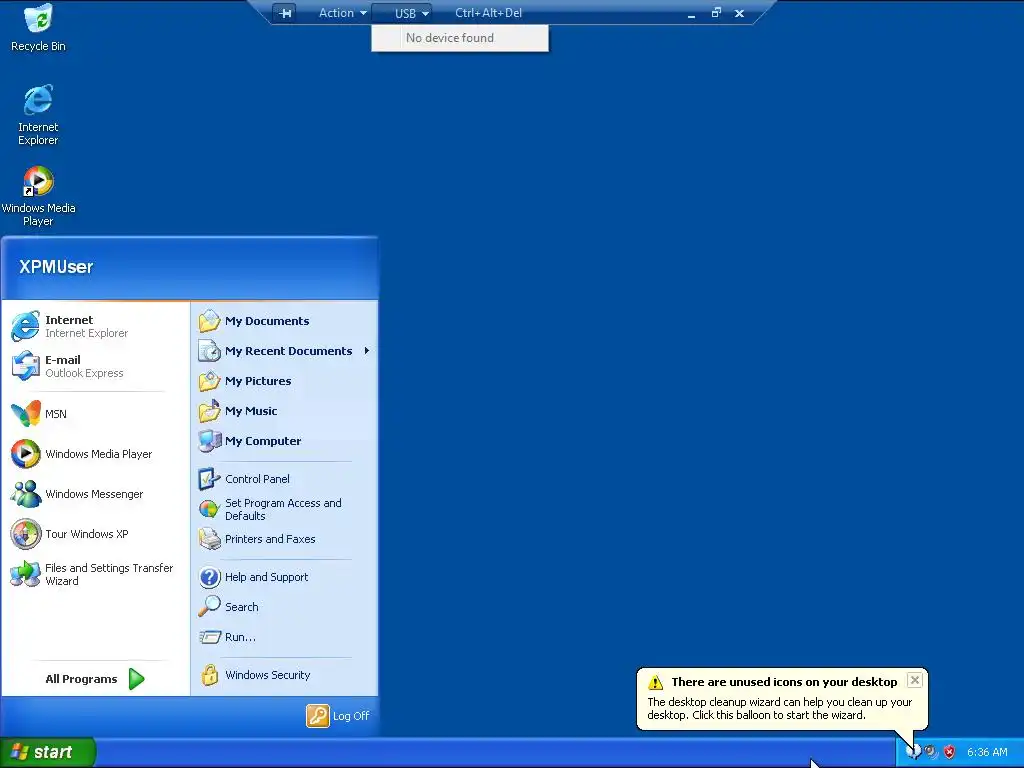
Task: Open Tour Windows XP
Action: [95, 534]
